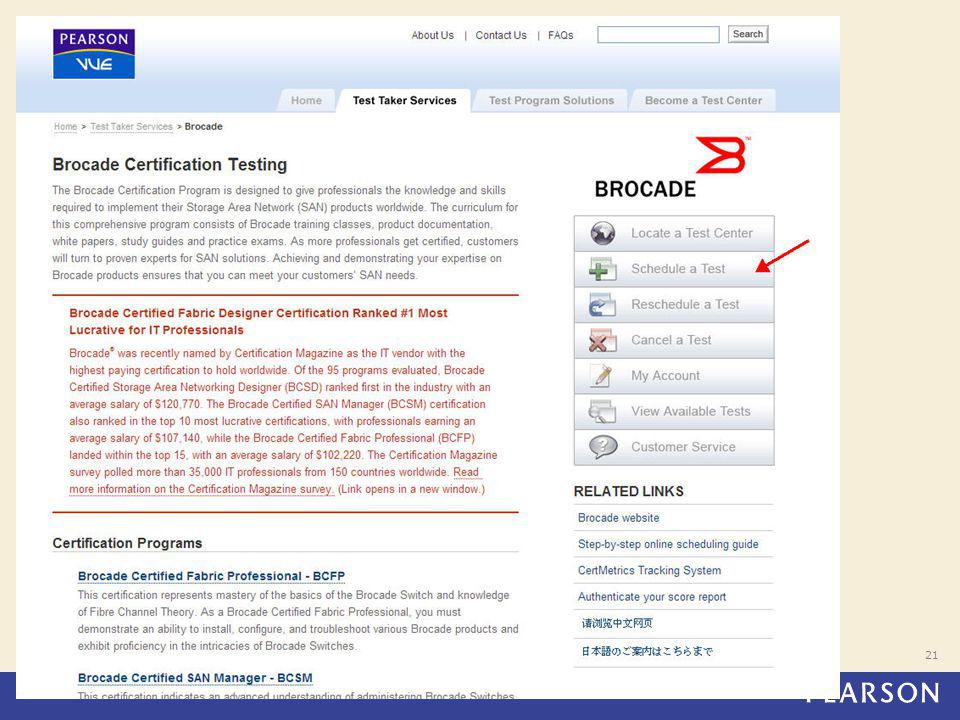This screenshot has height=720, width=960.
Task: Open the Contact Us link
Action: click(501, 36)
